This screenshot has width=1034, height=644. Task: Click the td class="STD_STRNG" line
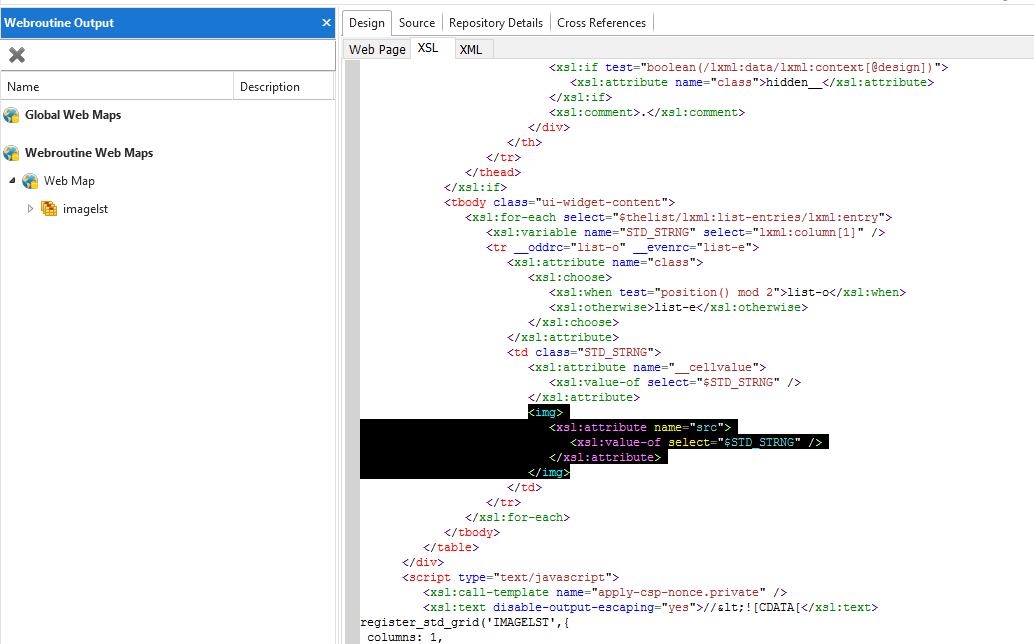[x=584, y=352]
